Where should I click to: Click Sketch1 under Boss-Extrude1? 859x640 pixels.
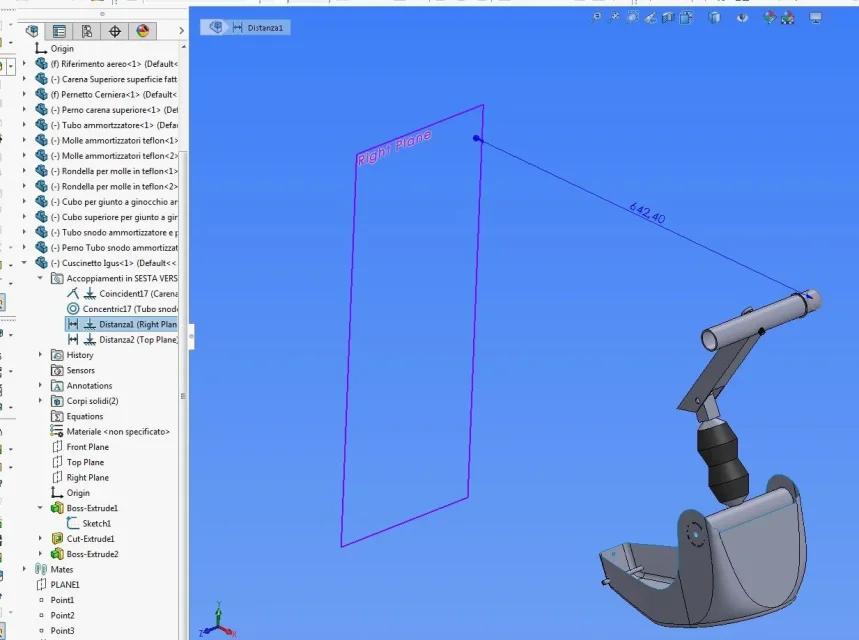click(96, 523)
